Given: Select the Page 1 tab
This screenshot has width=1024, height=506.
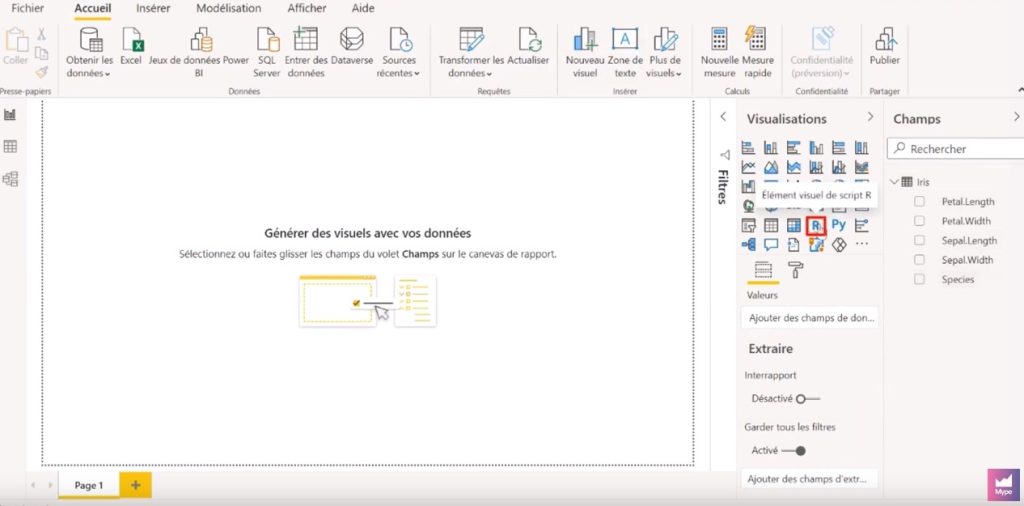Looking at the screenshot, I should click(x=89, y=485).
